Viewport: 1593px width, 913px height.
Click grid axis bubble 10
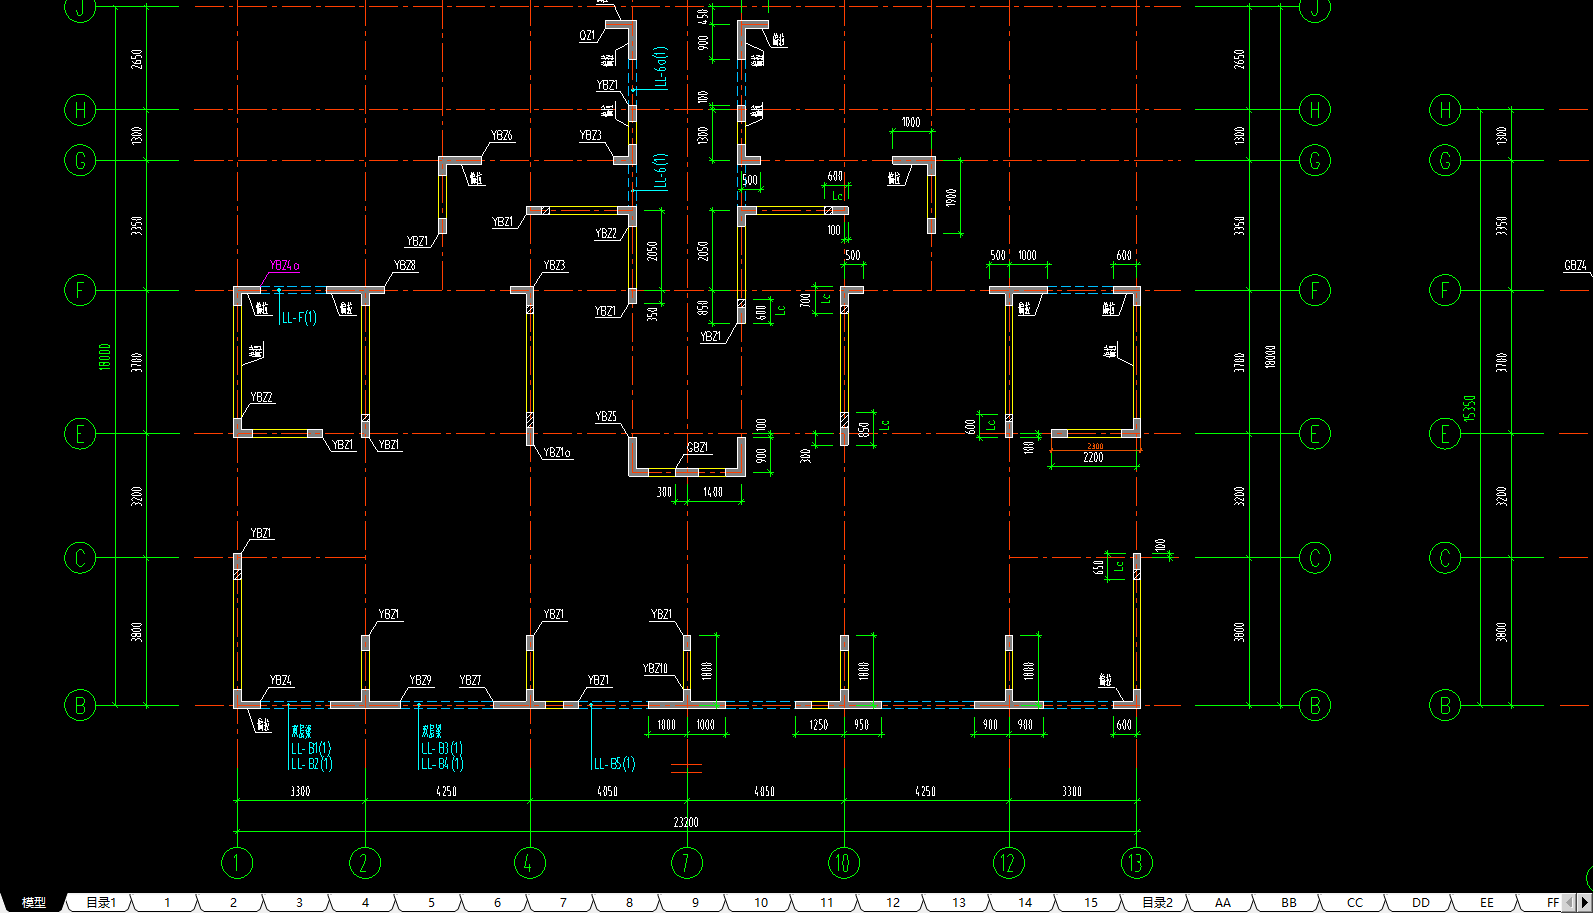tap(844, 863)
